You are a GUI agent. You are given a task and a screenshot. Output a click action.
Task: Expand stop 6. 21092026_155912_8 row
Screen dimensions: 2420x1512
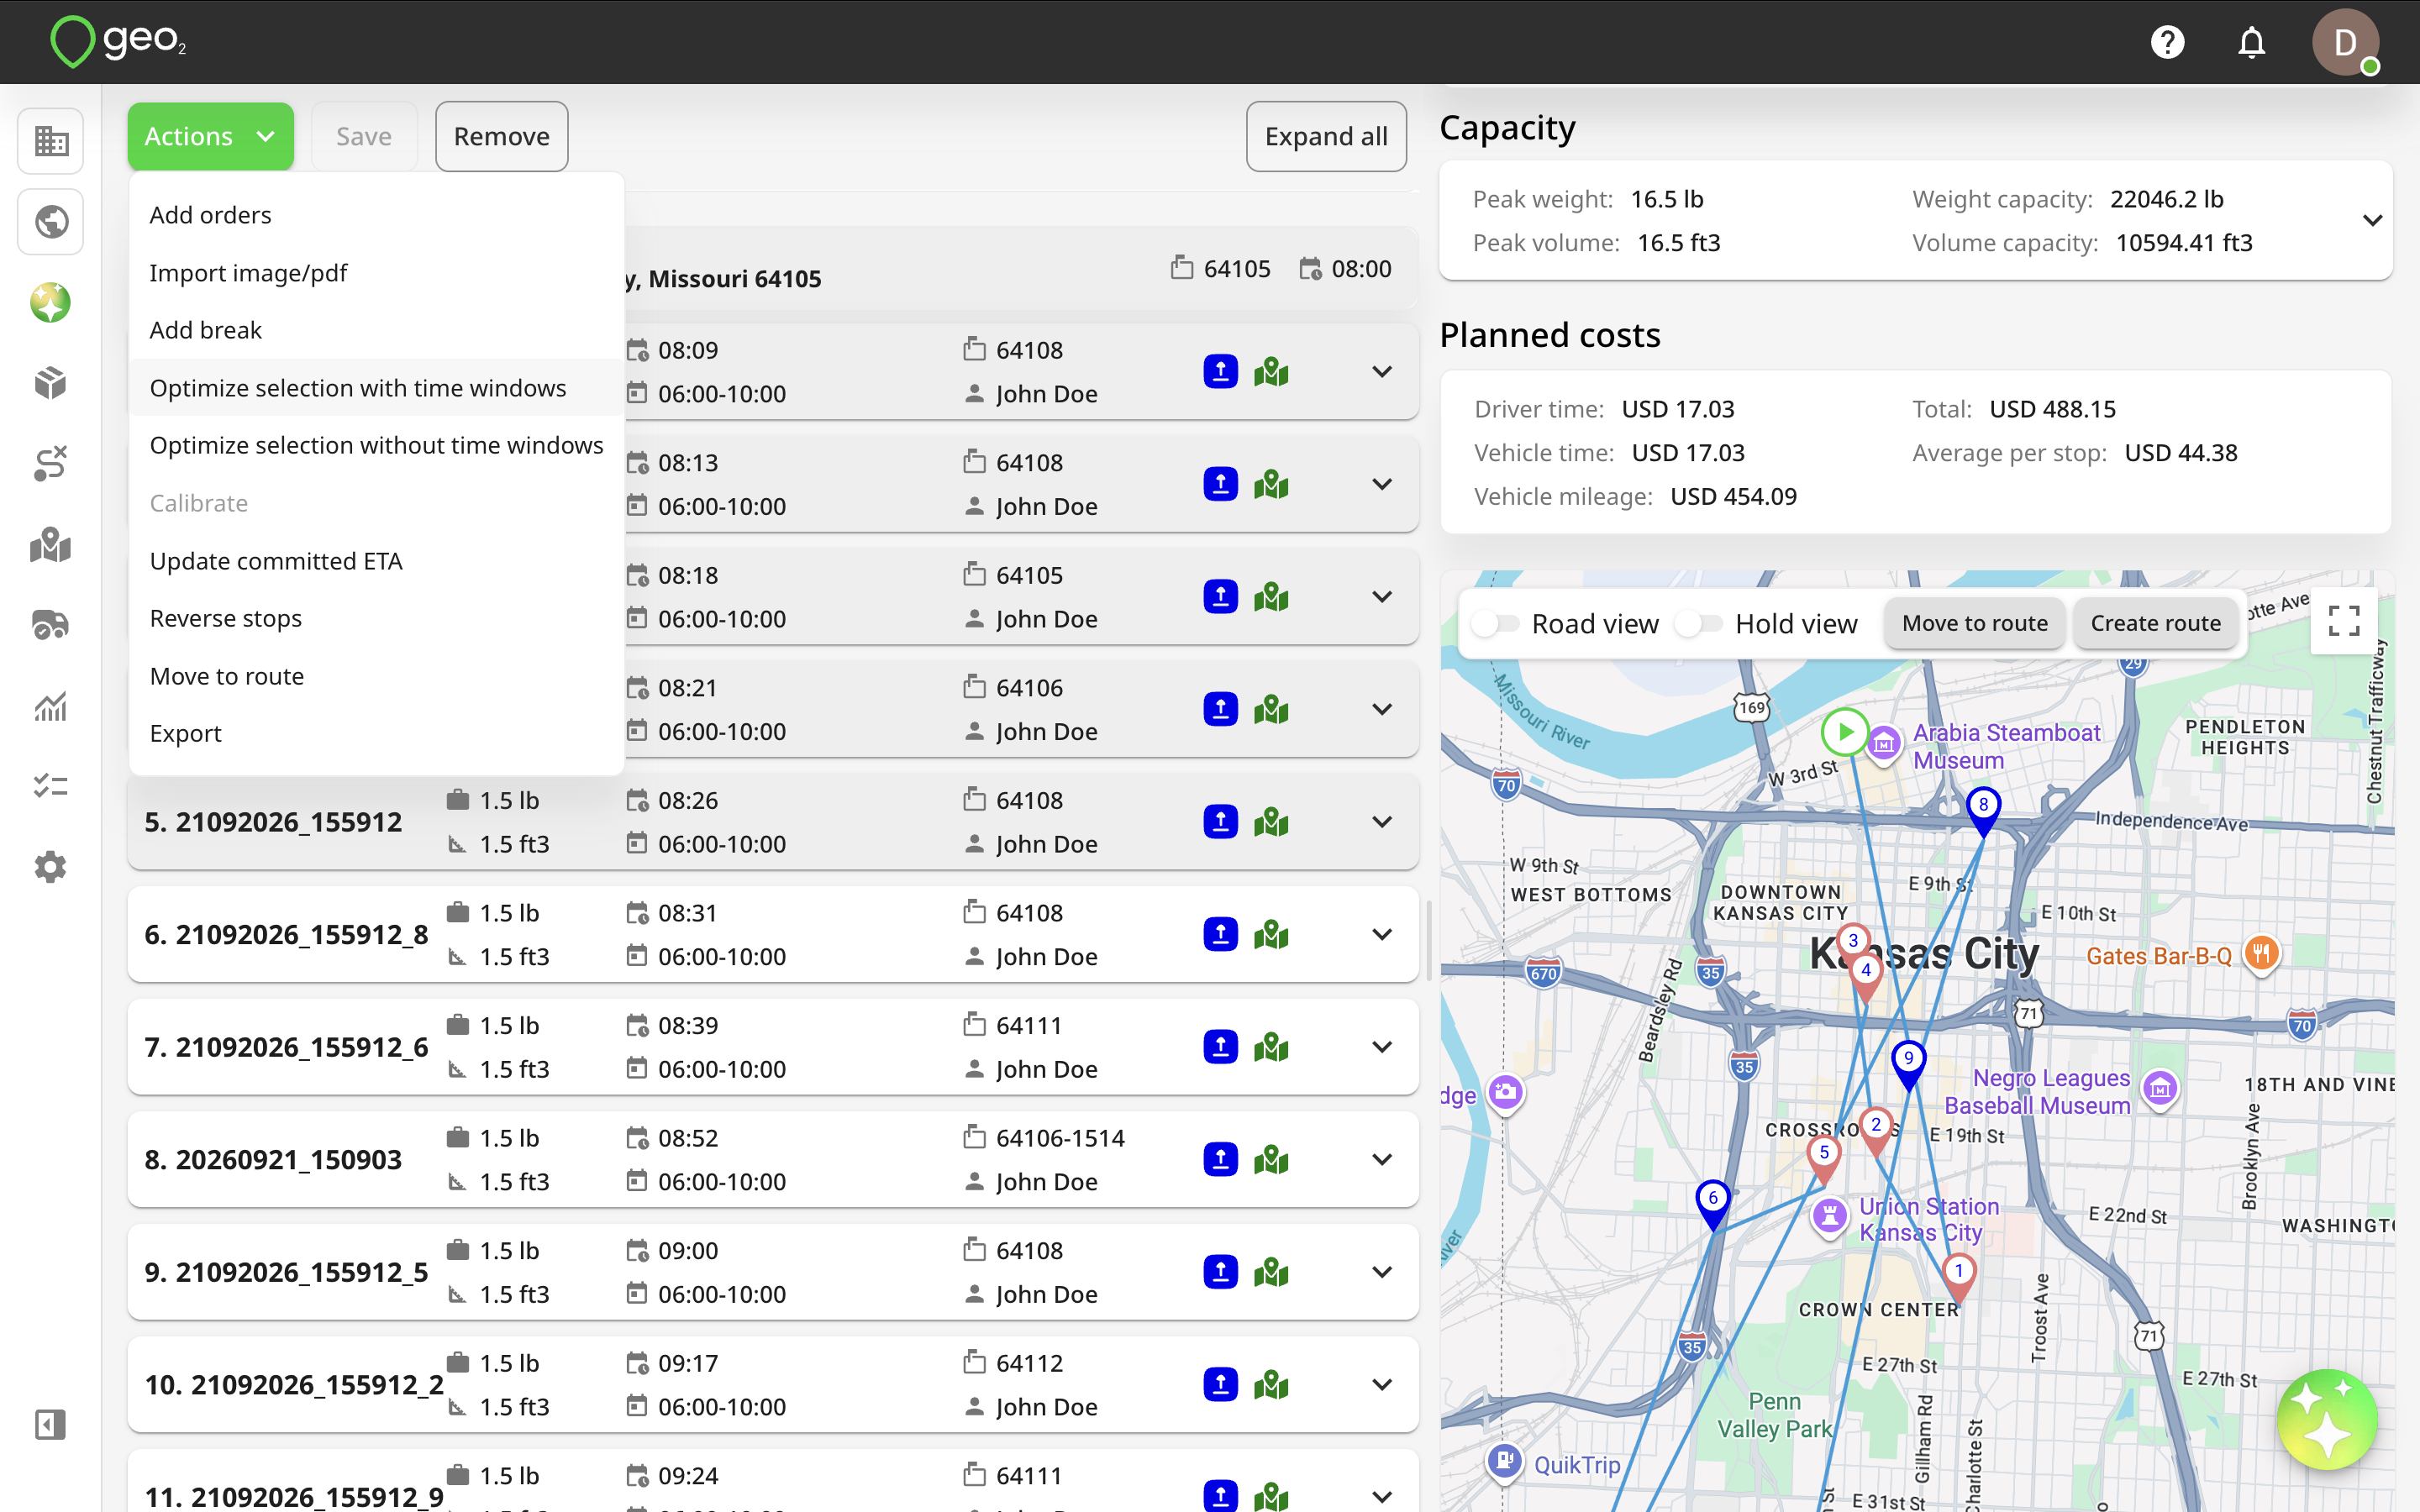1381,935
